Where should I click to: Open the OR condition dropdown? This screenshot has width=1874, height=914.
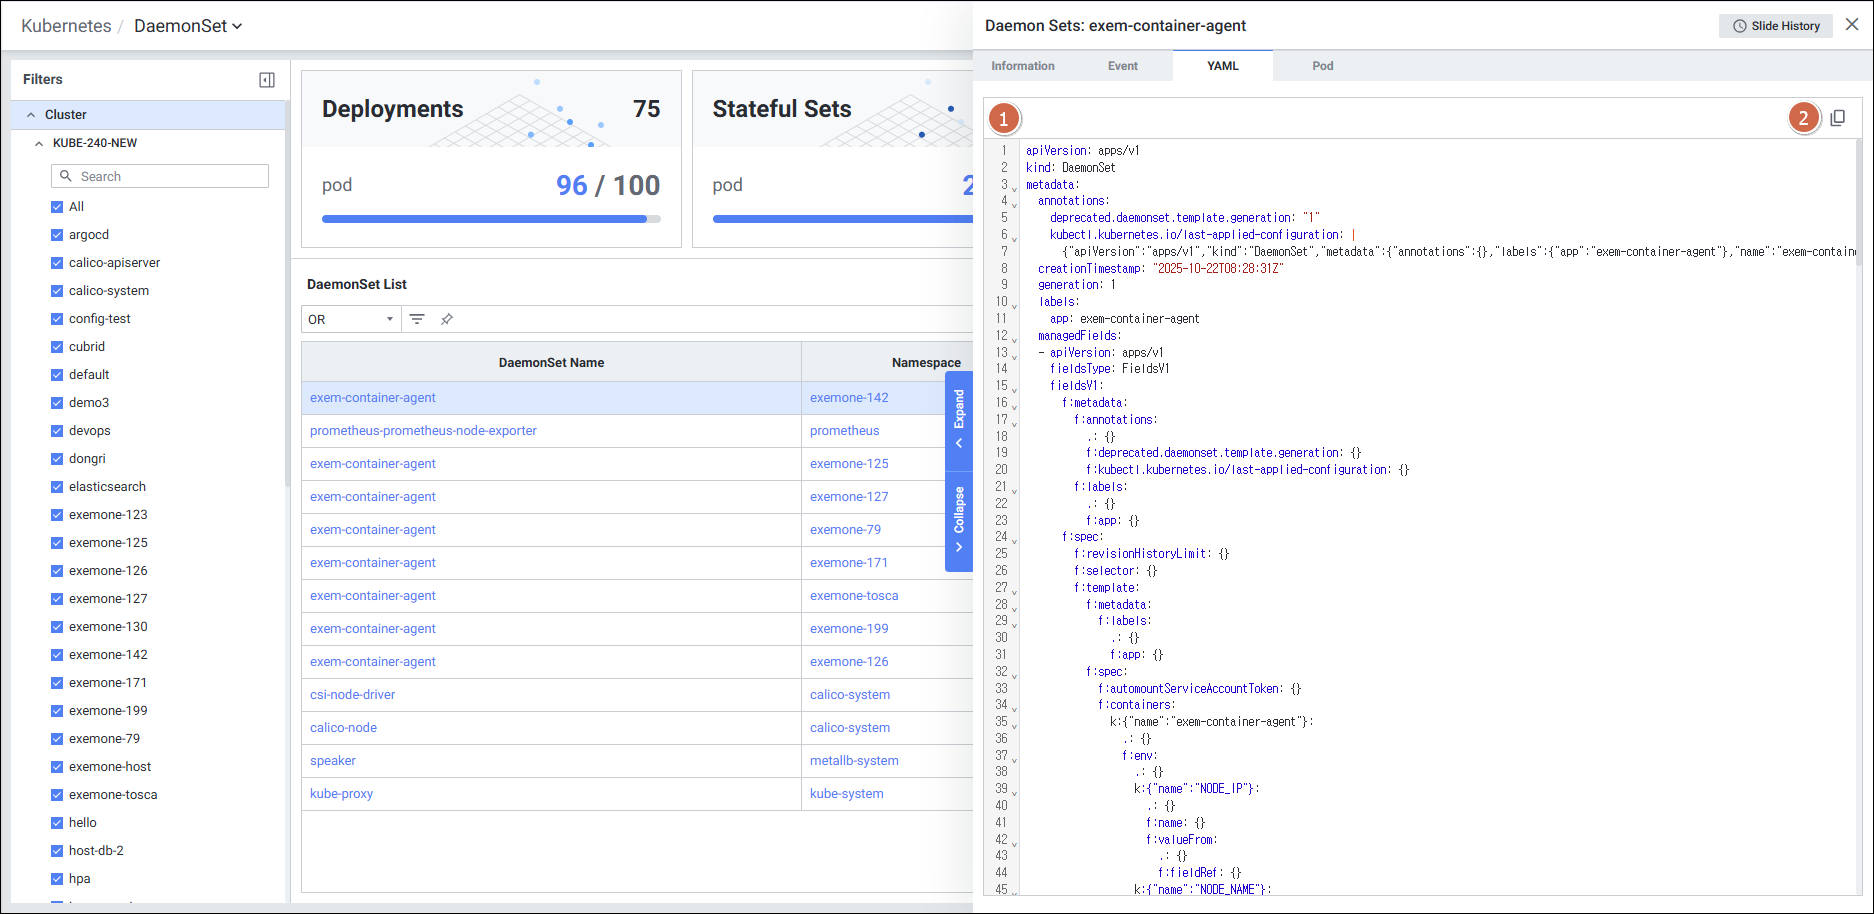pyautogui.click(x=351, y=319)
